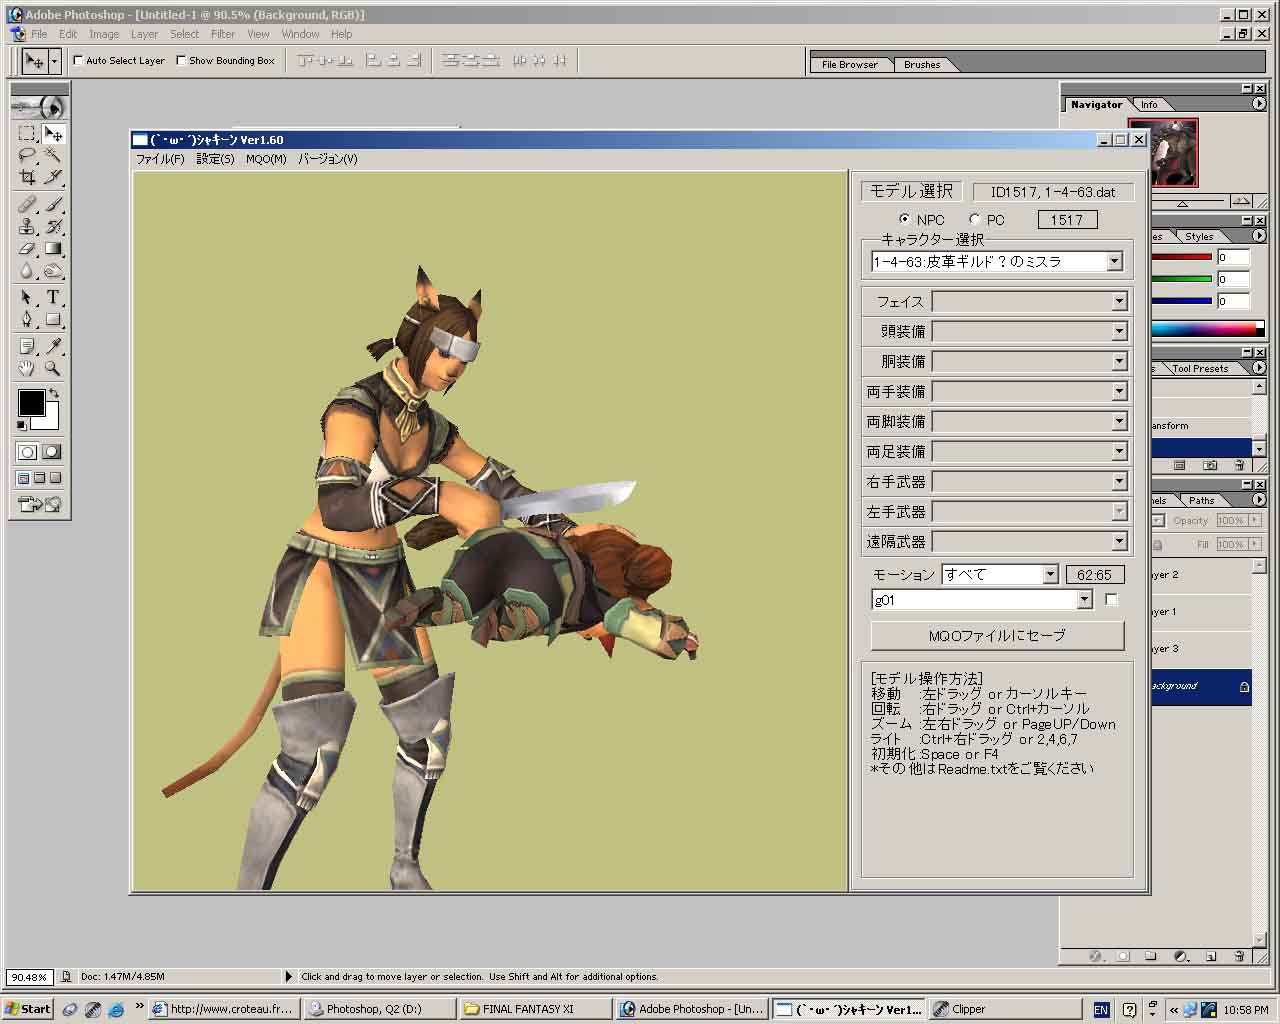
Task: Select the Rectangular Marquee tool
Action: pos(27,134)
